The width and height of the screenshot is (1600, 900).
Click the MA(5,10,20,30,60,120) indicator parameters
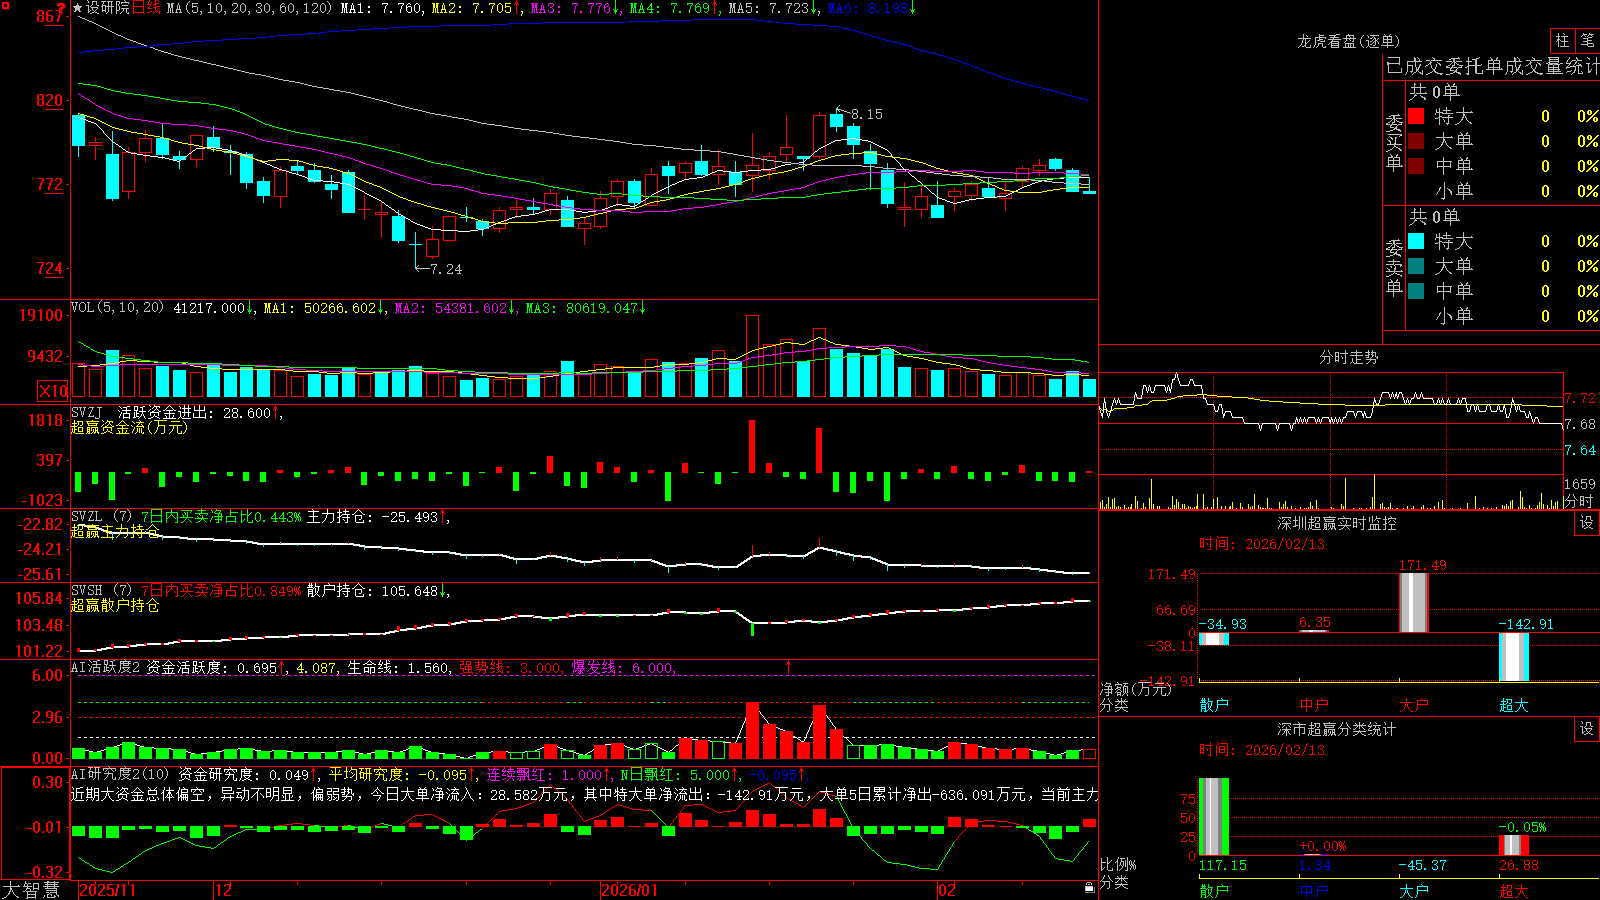point(249,8)
